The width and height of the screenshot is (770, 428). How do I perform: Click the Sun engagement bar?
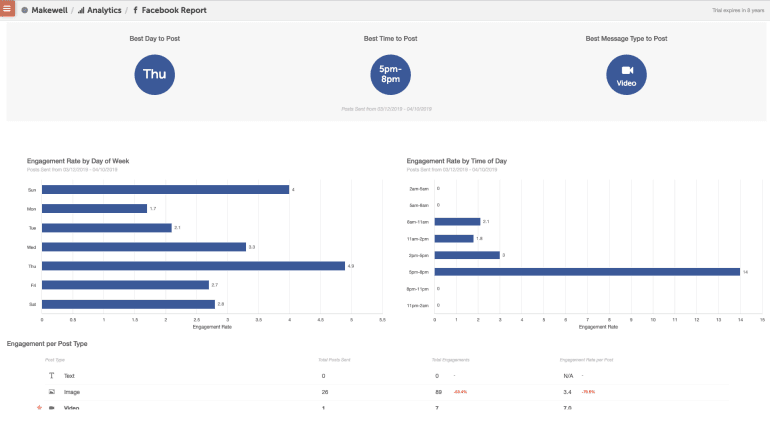pos(165,189)
